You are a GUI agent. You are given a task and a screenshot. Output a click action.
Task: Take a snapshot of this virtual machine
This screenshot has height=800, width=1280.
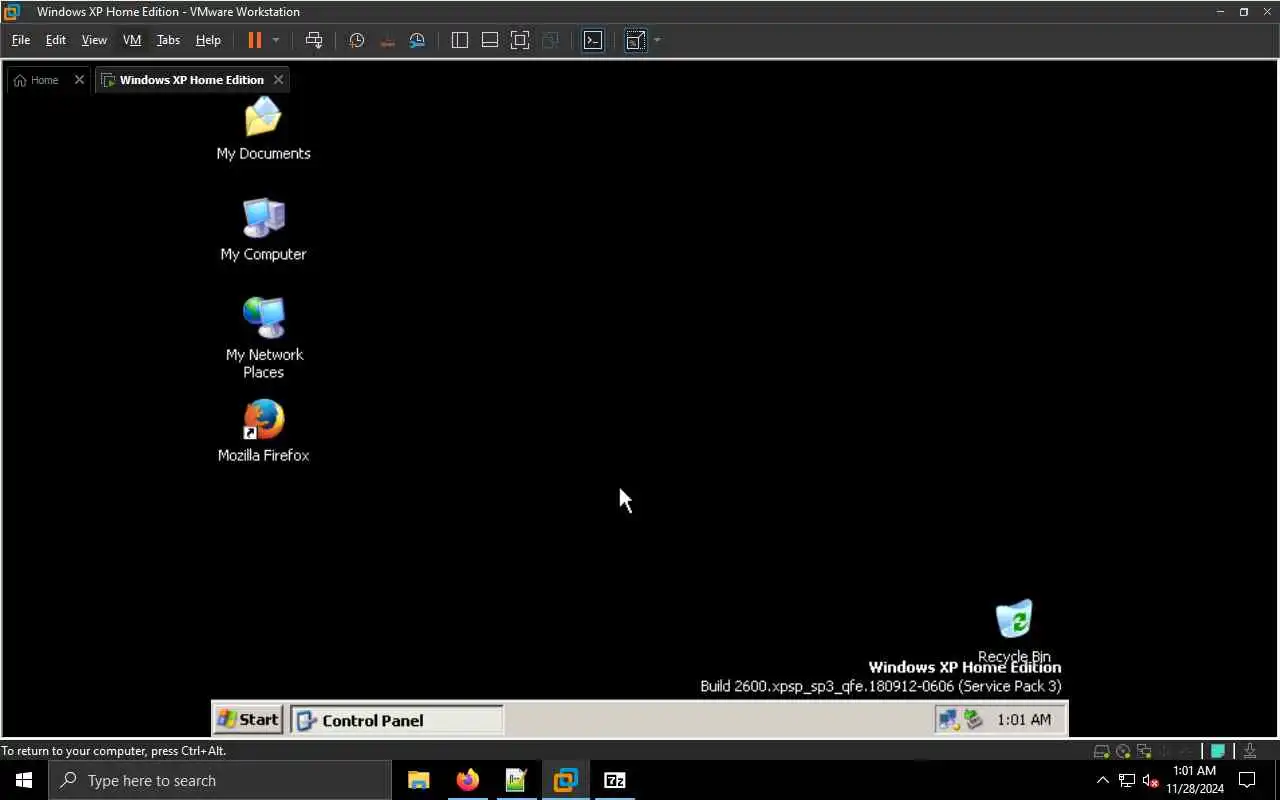click(357, 40)
